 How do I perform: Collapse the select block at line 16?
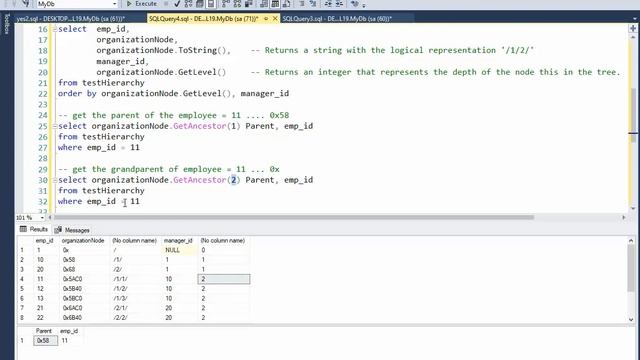pos(54,29)
